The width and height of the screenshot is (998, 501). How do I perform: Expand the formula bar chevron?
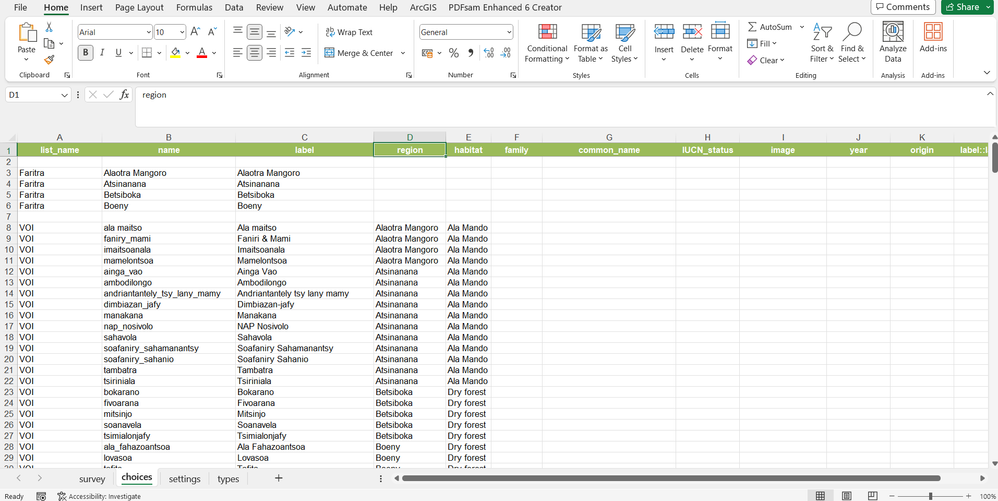(989, 94)
